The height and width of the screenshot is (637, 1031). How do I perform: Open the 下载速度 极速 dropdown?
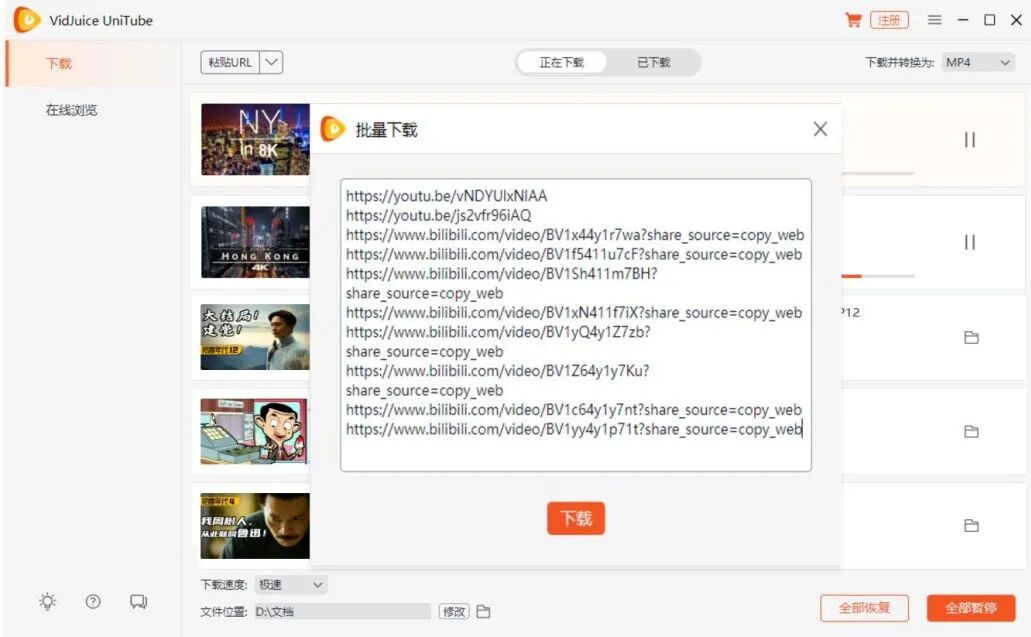tap(290, 584)
